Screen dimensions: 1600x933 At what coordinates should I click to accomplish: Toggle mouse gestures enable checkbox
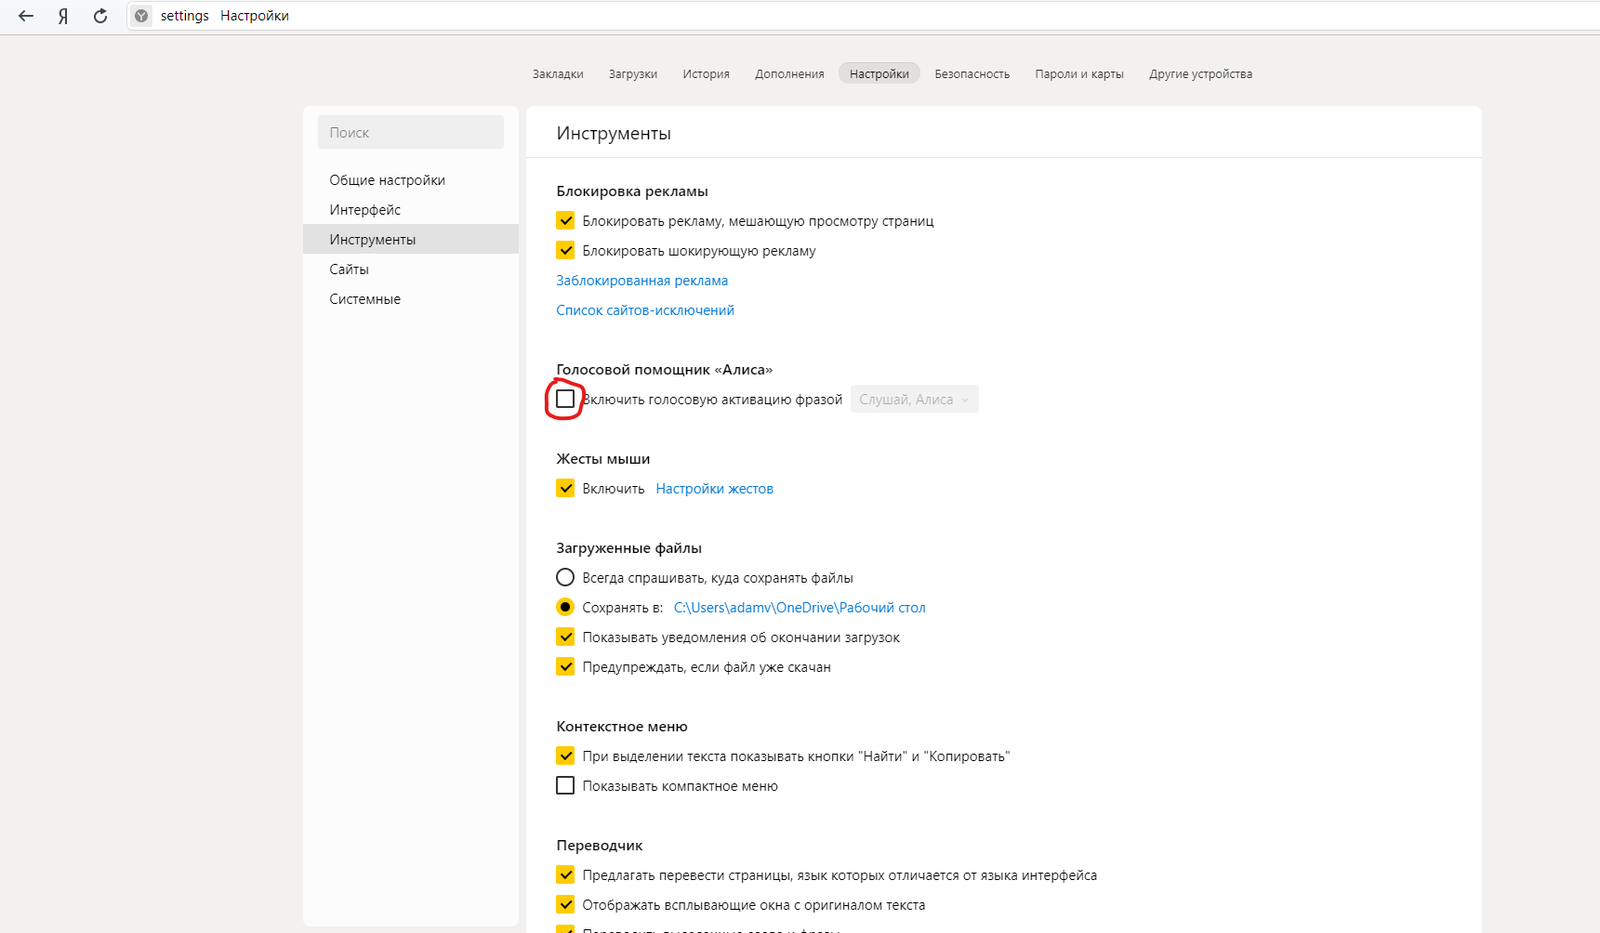tap(565, 489)
